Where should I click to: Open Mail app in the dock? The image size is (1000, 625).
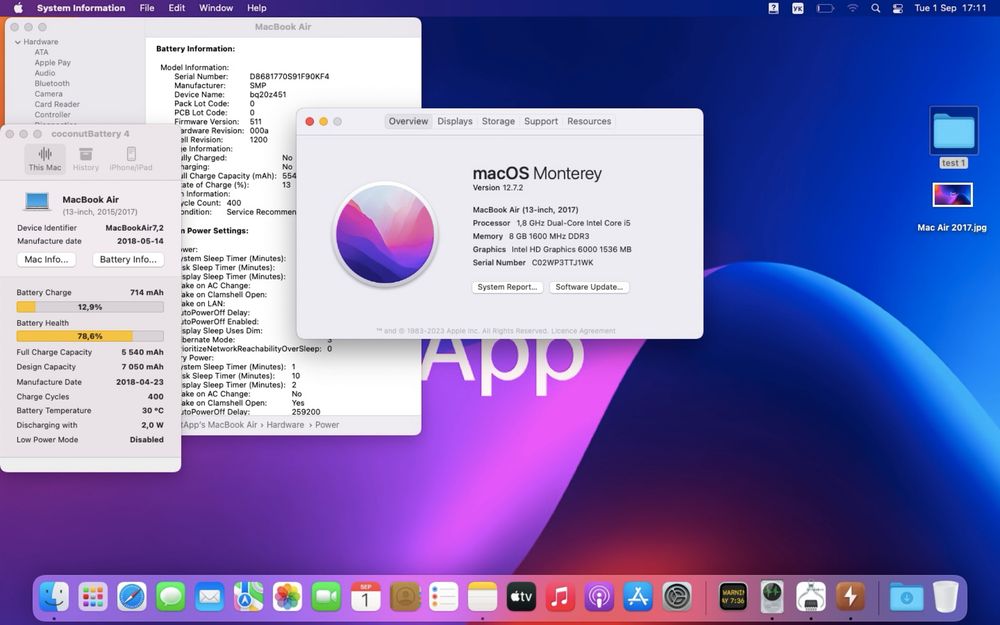tap(210, 598)
